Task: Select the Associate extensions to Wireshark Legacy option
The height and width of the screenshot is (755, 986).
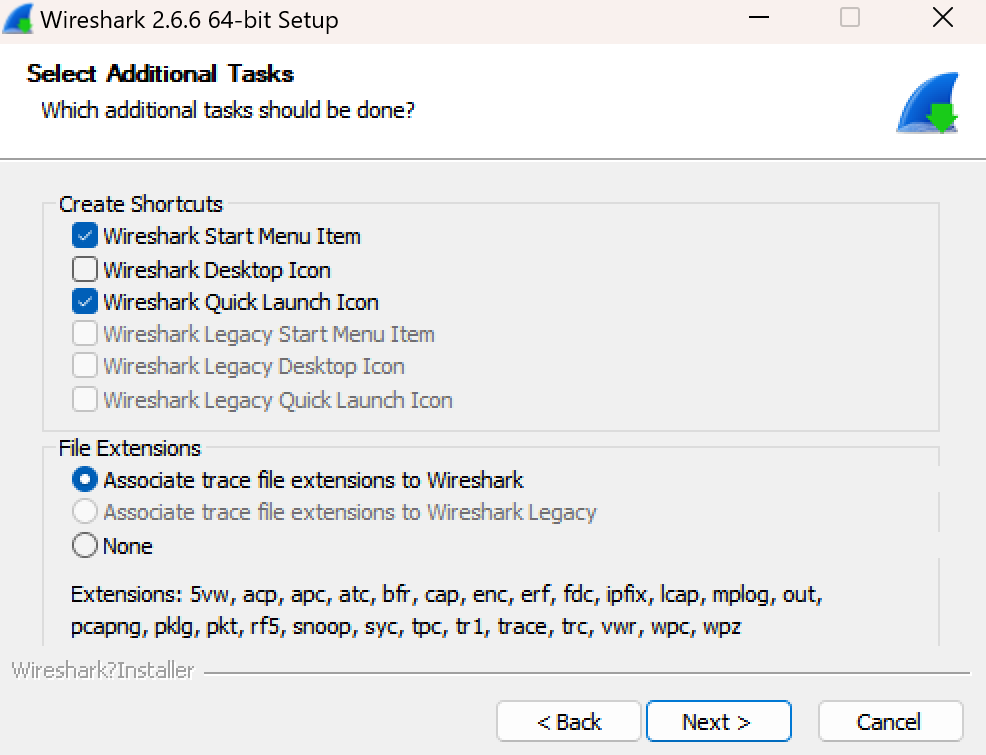Action: [x=86, y=512]
